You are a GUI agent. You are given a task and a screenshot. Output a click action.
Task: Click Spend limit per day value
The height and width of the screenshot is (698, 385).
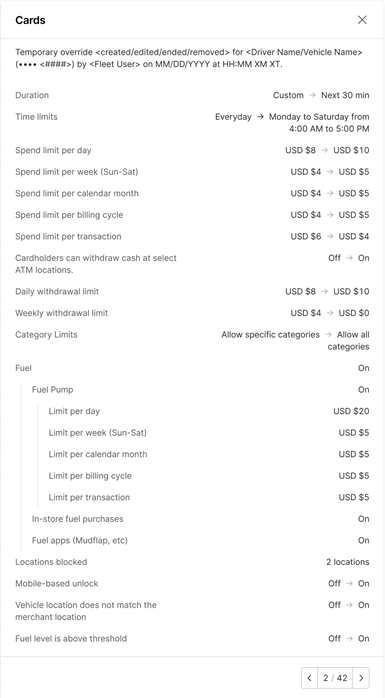(x=327, y=150)
